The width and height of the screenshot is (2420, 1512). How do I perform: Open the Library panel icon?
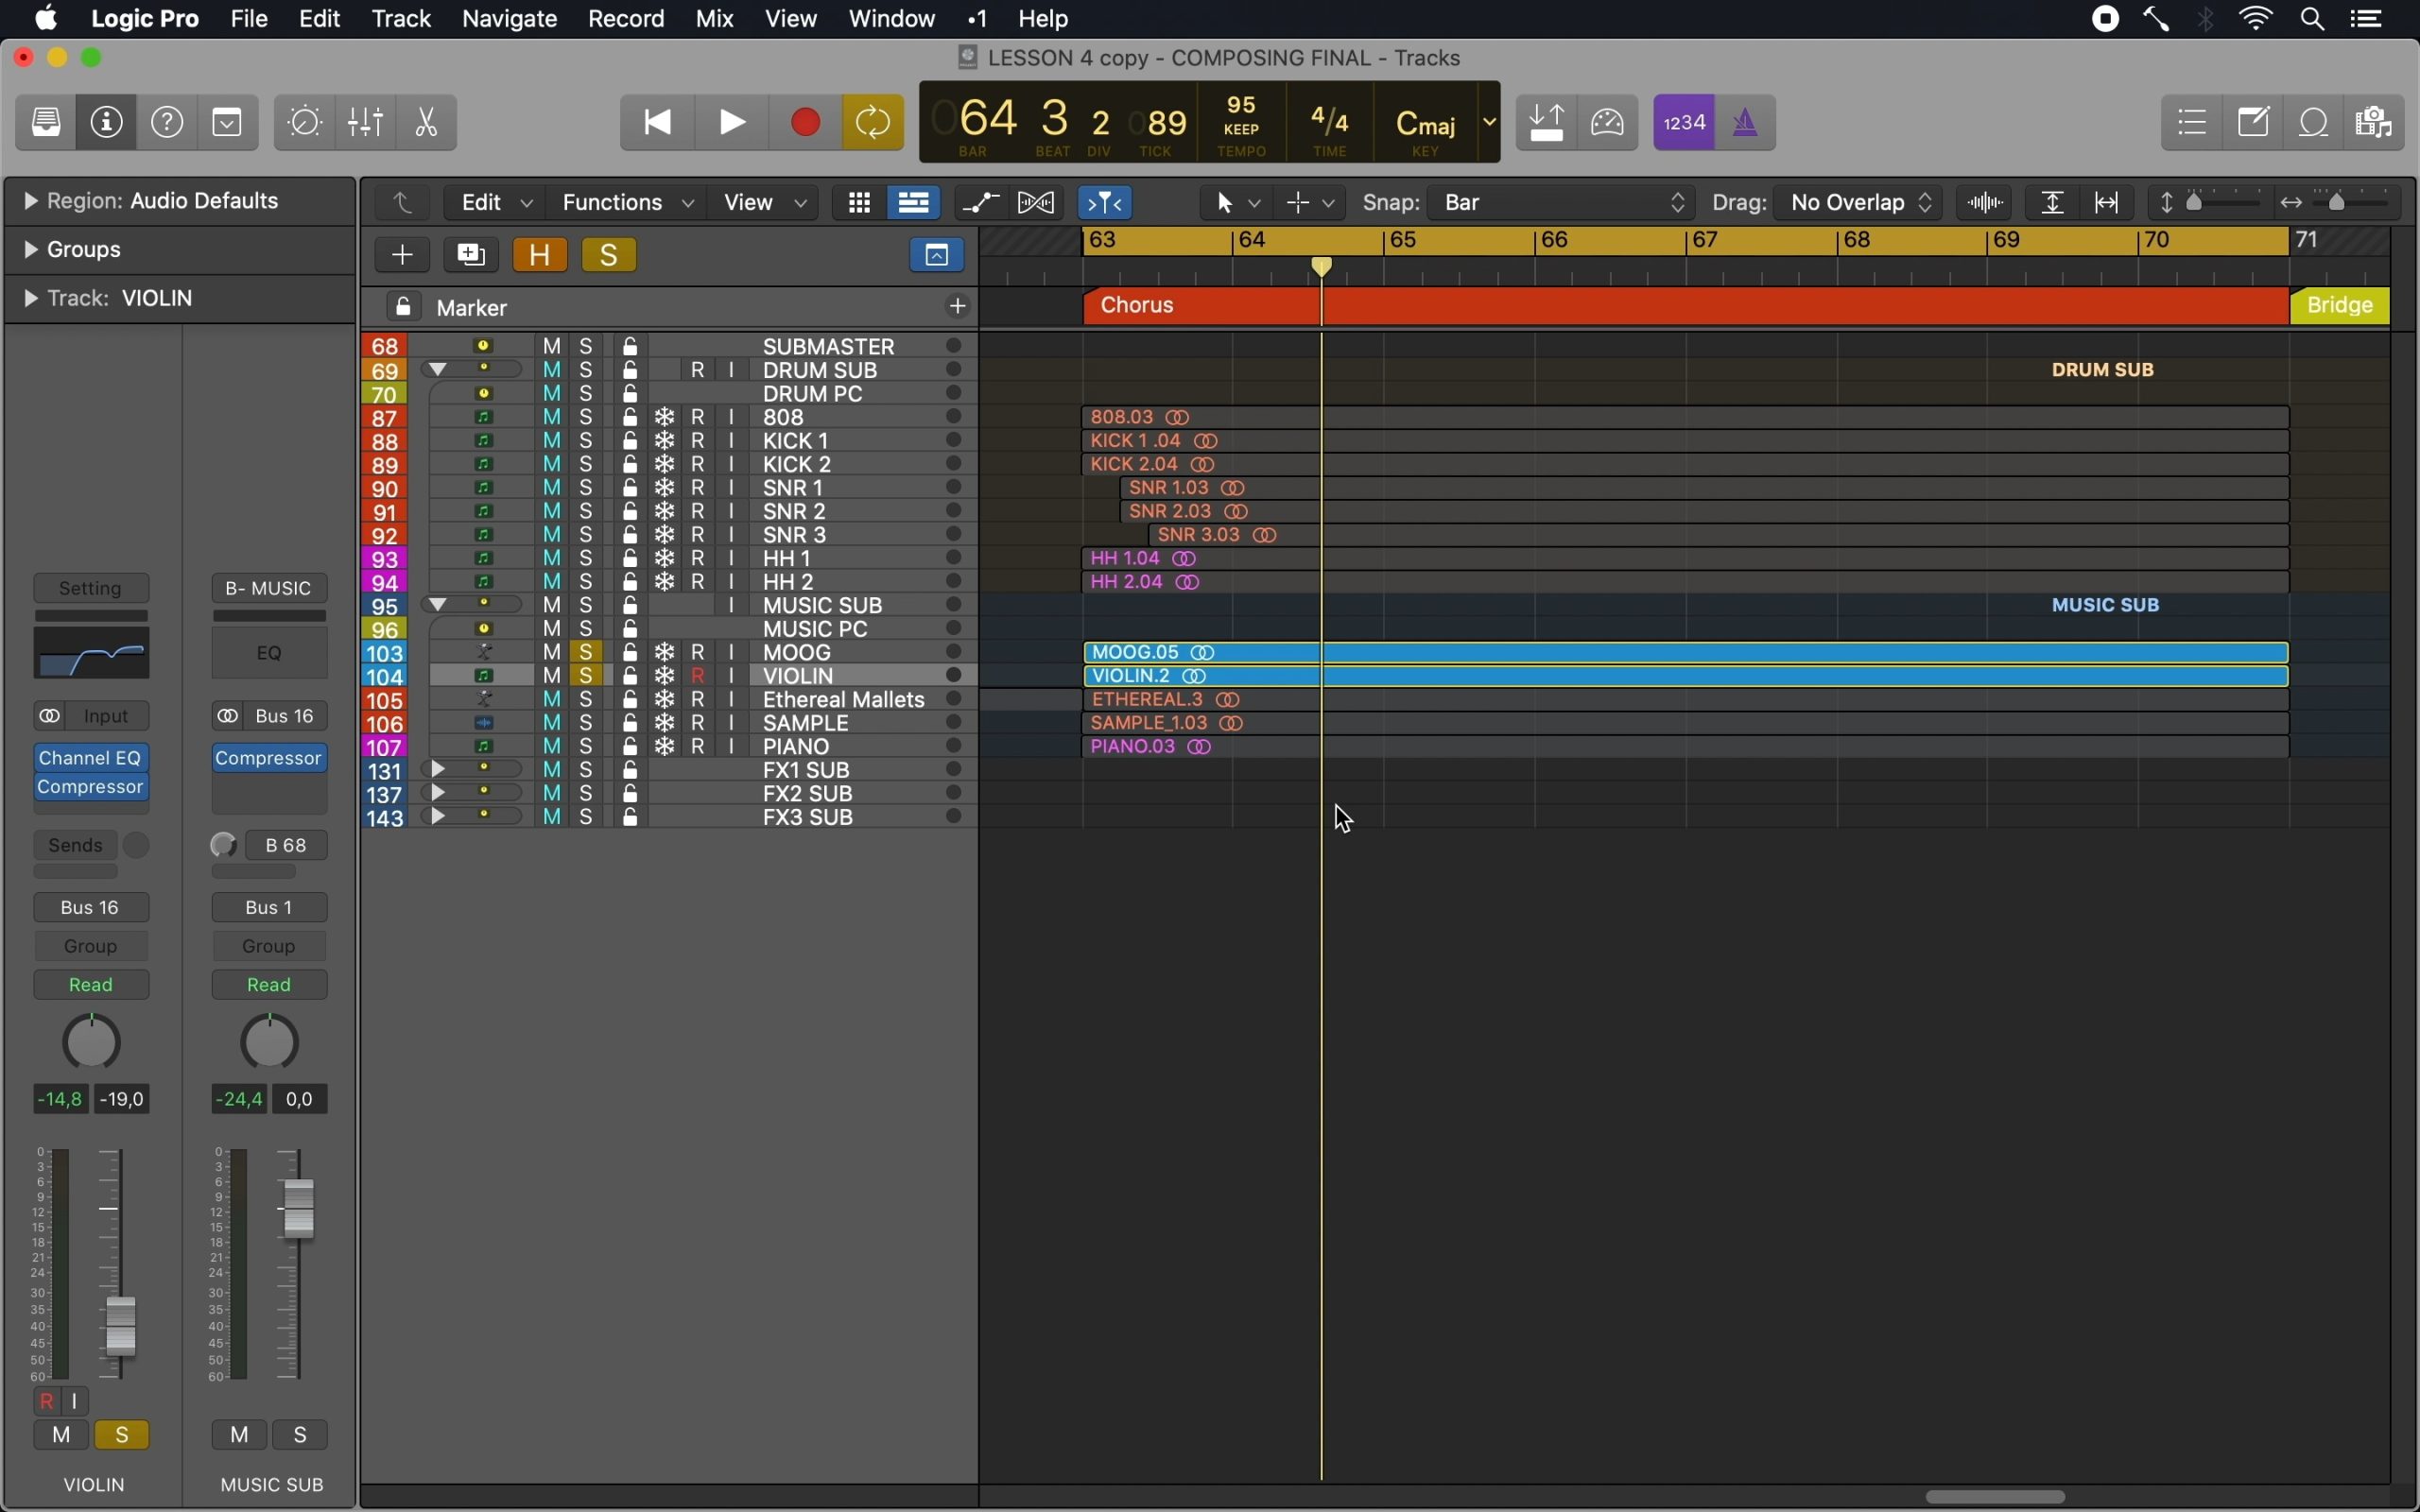coord(46,123)
